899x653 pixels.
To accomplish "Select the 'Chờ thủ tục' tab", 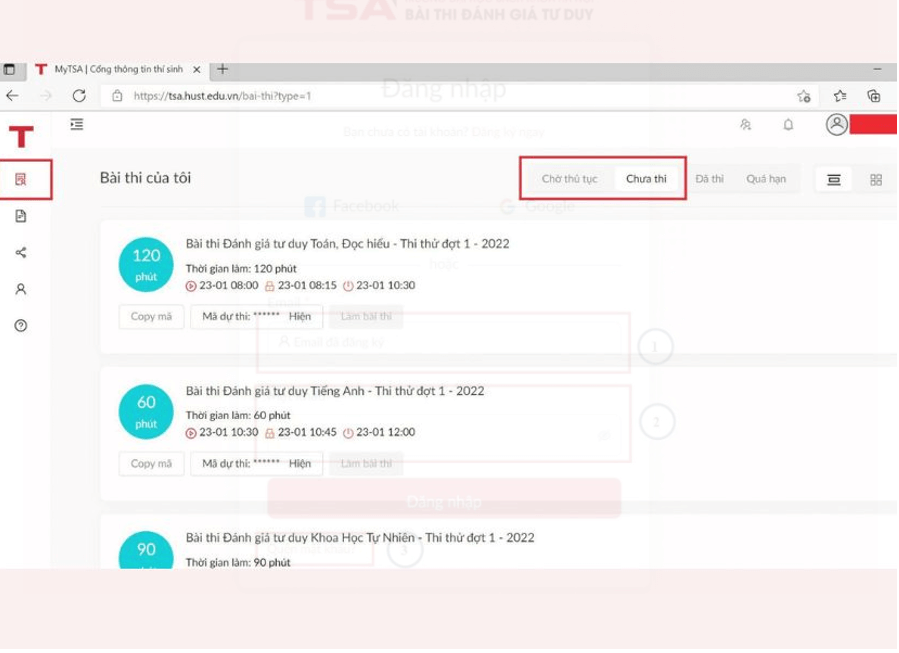I will tap(569, 179).
